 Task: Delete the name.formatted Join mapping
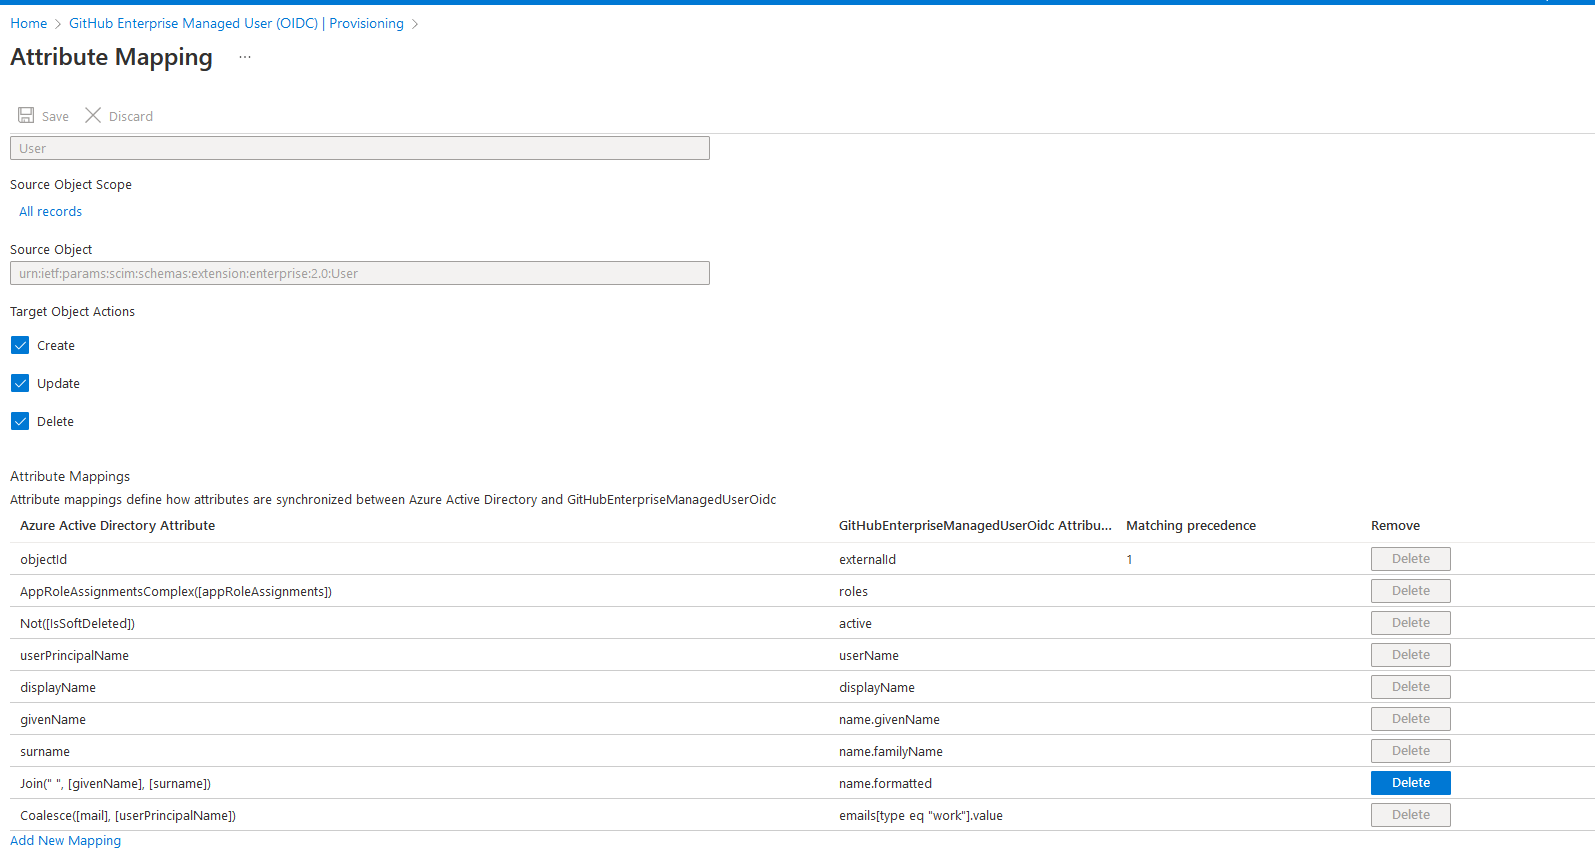click(1410, 783)
